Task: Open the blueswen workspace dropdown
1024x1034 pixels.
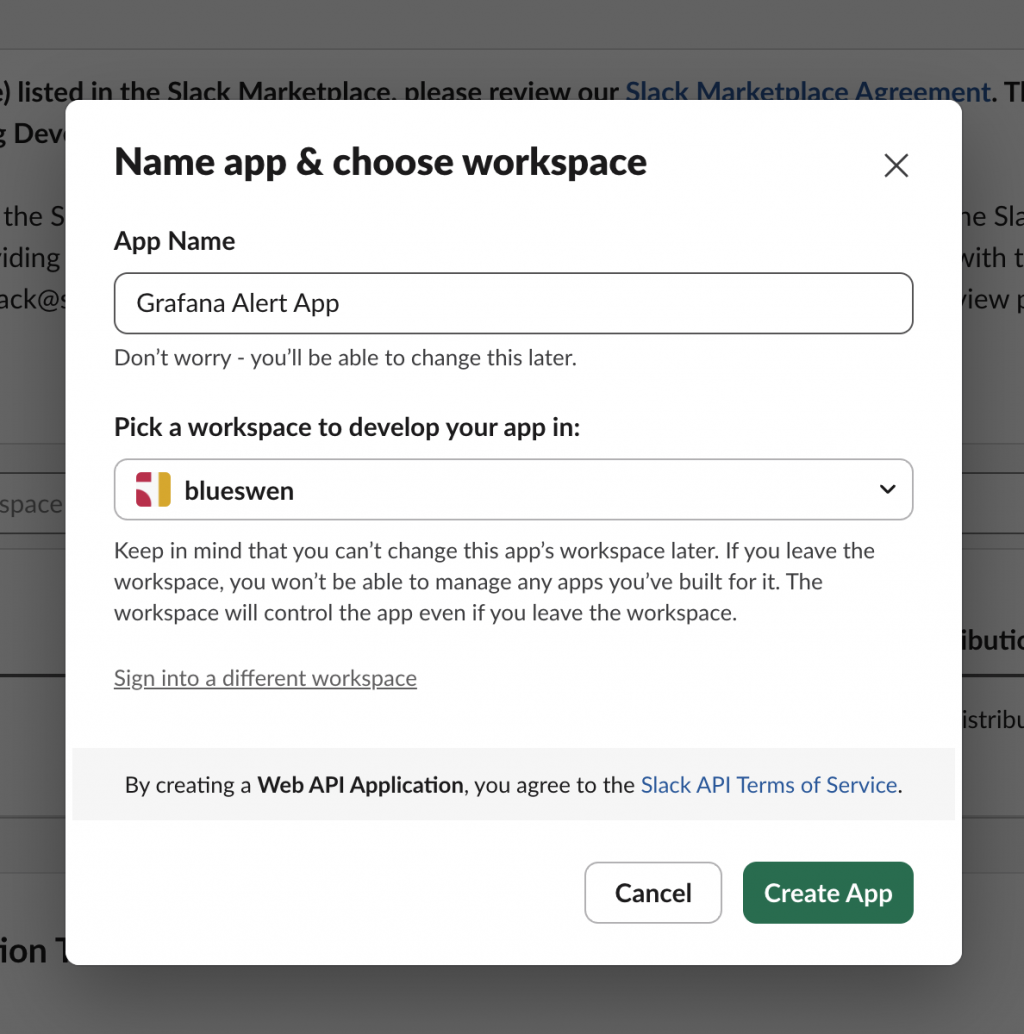Action: (513, 489)
